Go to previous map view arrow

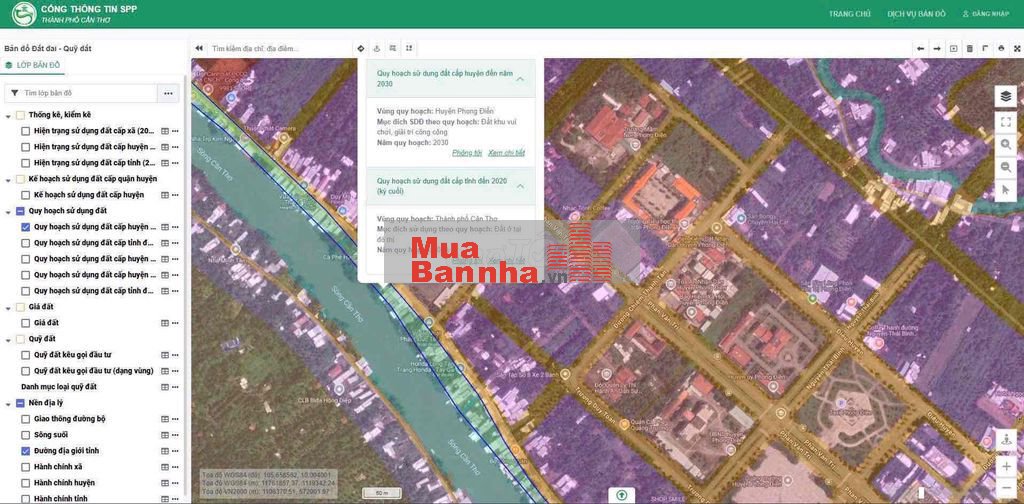click(x=921, y=48)
